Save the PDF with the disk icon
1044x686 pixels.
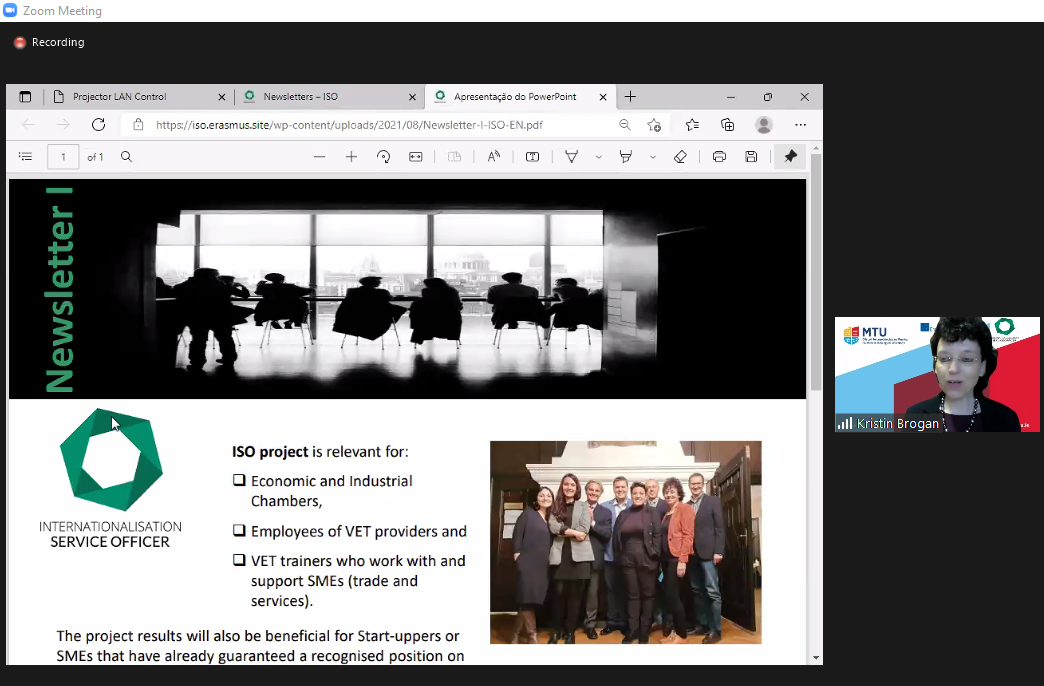(751, 157)
